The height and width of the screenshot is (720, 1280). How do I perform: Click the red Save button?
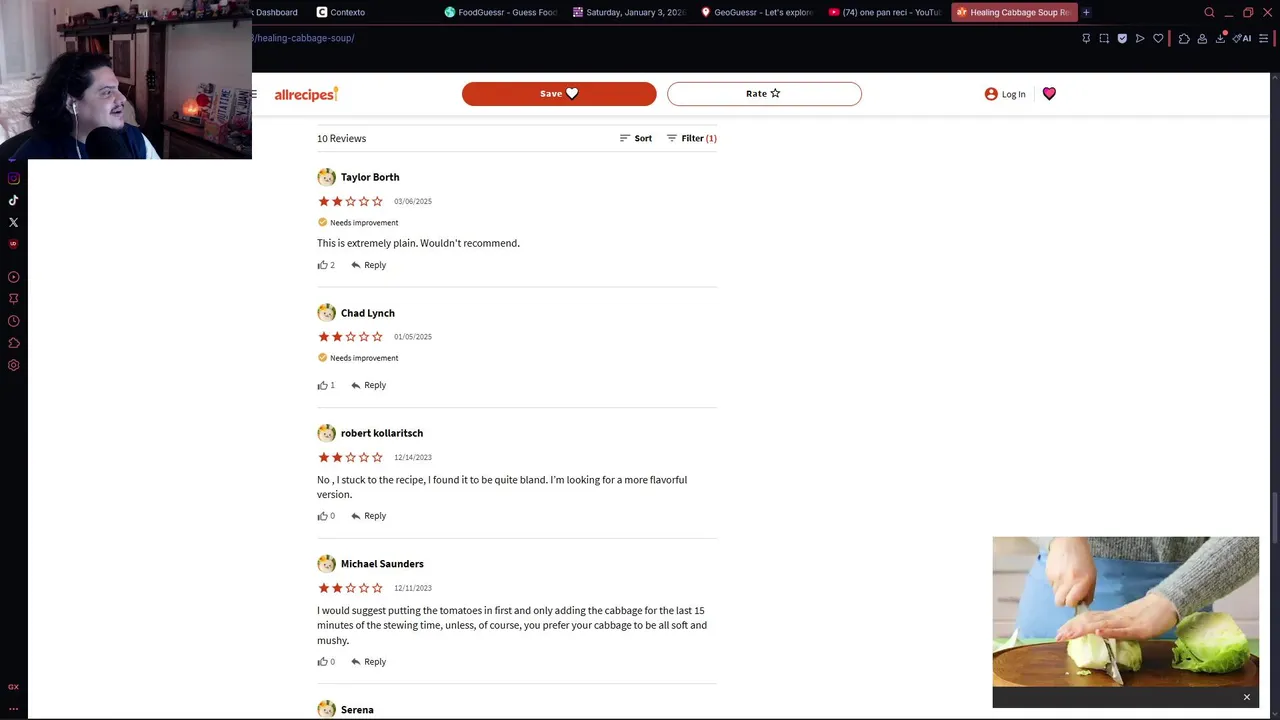coord(559,94)
